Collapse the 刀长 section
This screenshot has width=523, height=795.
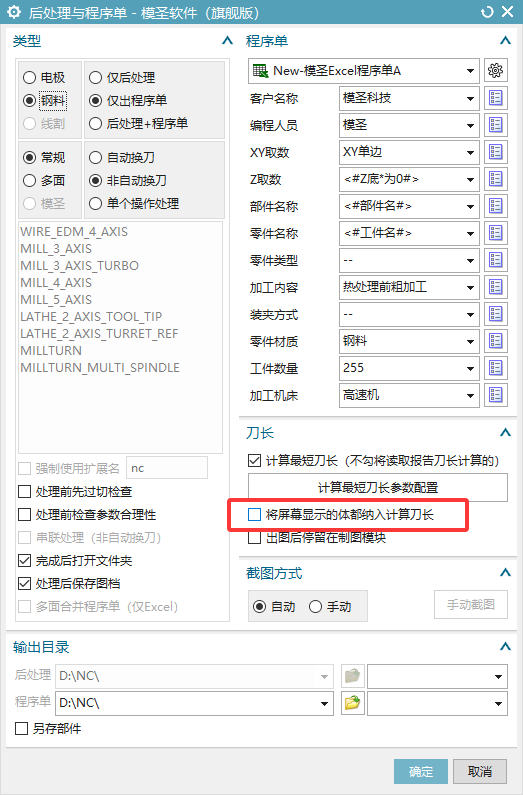click(505, 432)
